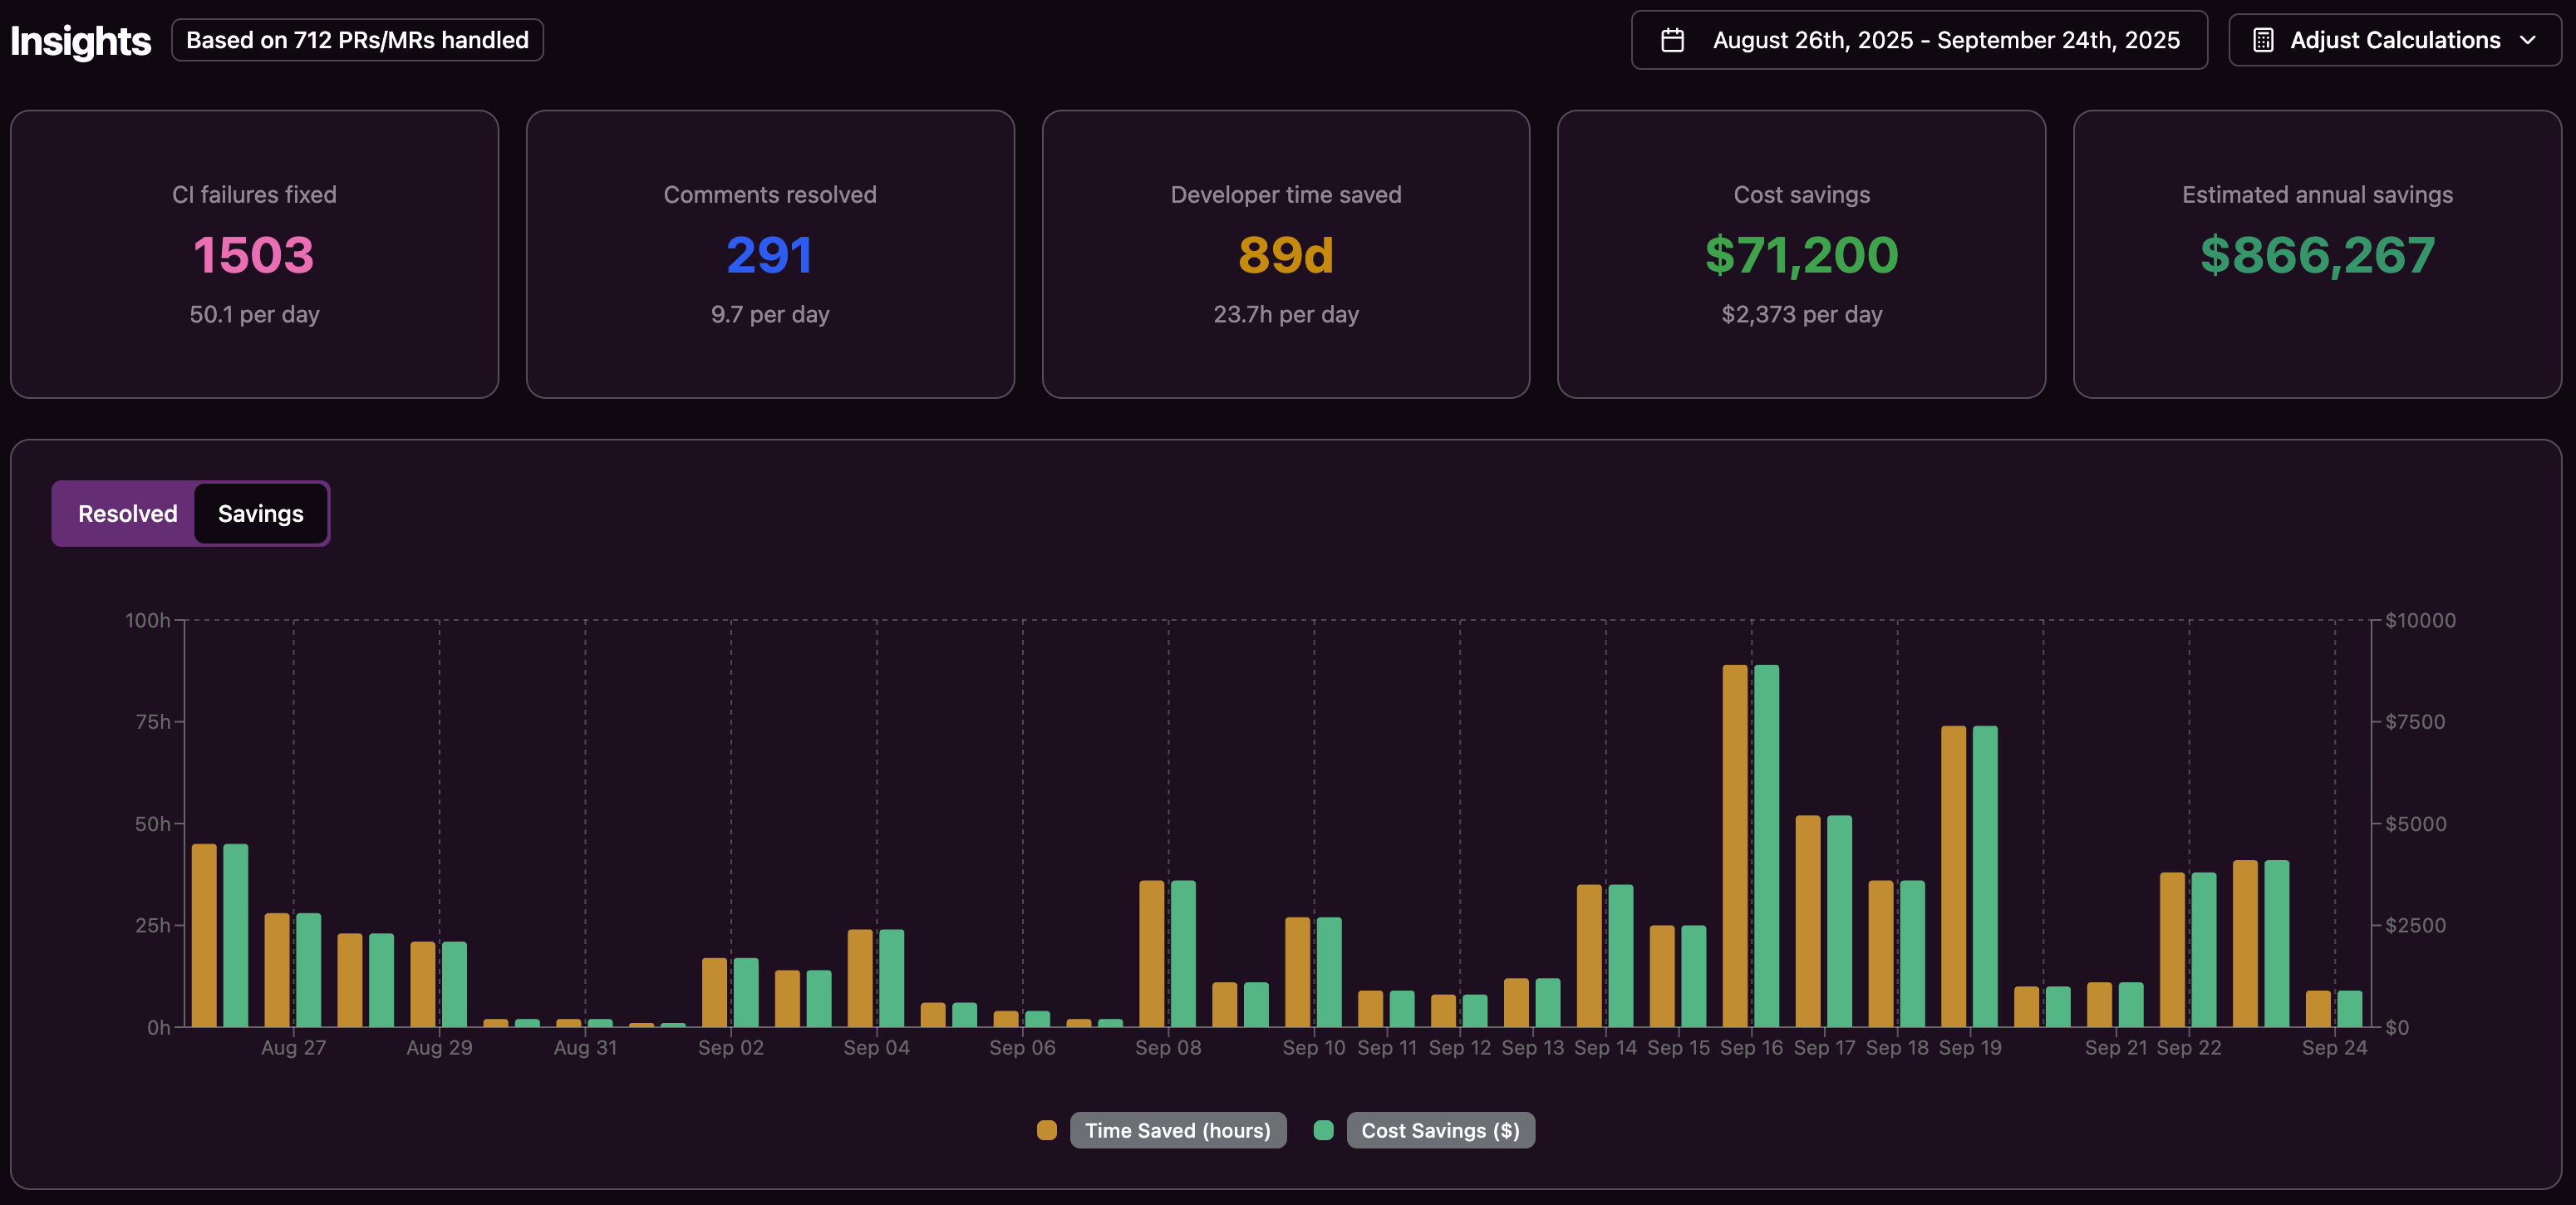This screenshot has width=2576, height=1205.
Task: Select the CI failures fixed card
Action: 254,254
